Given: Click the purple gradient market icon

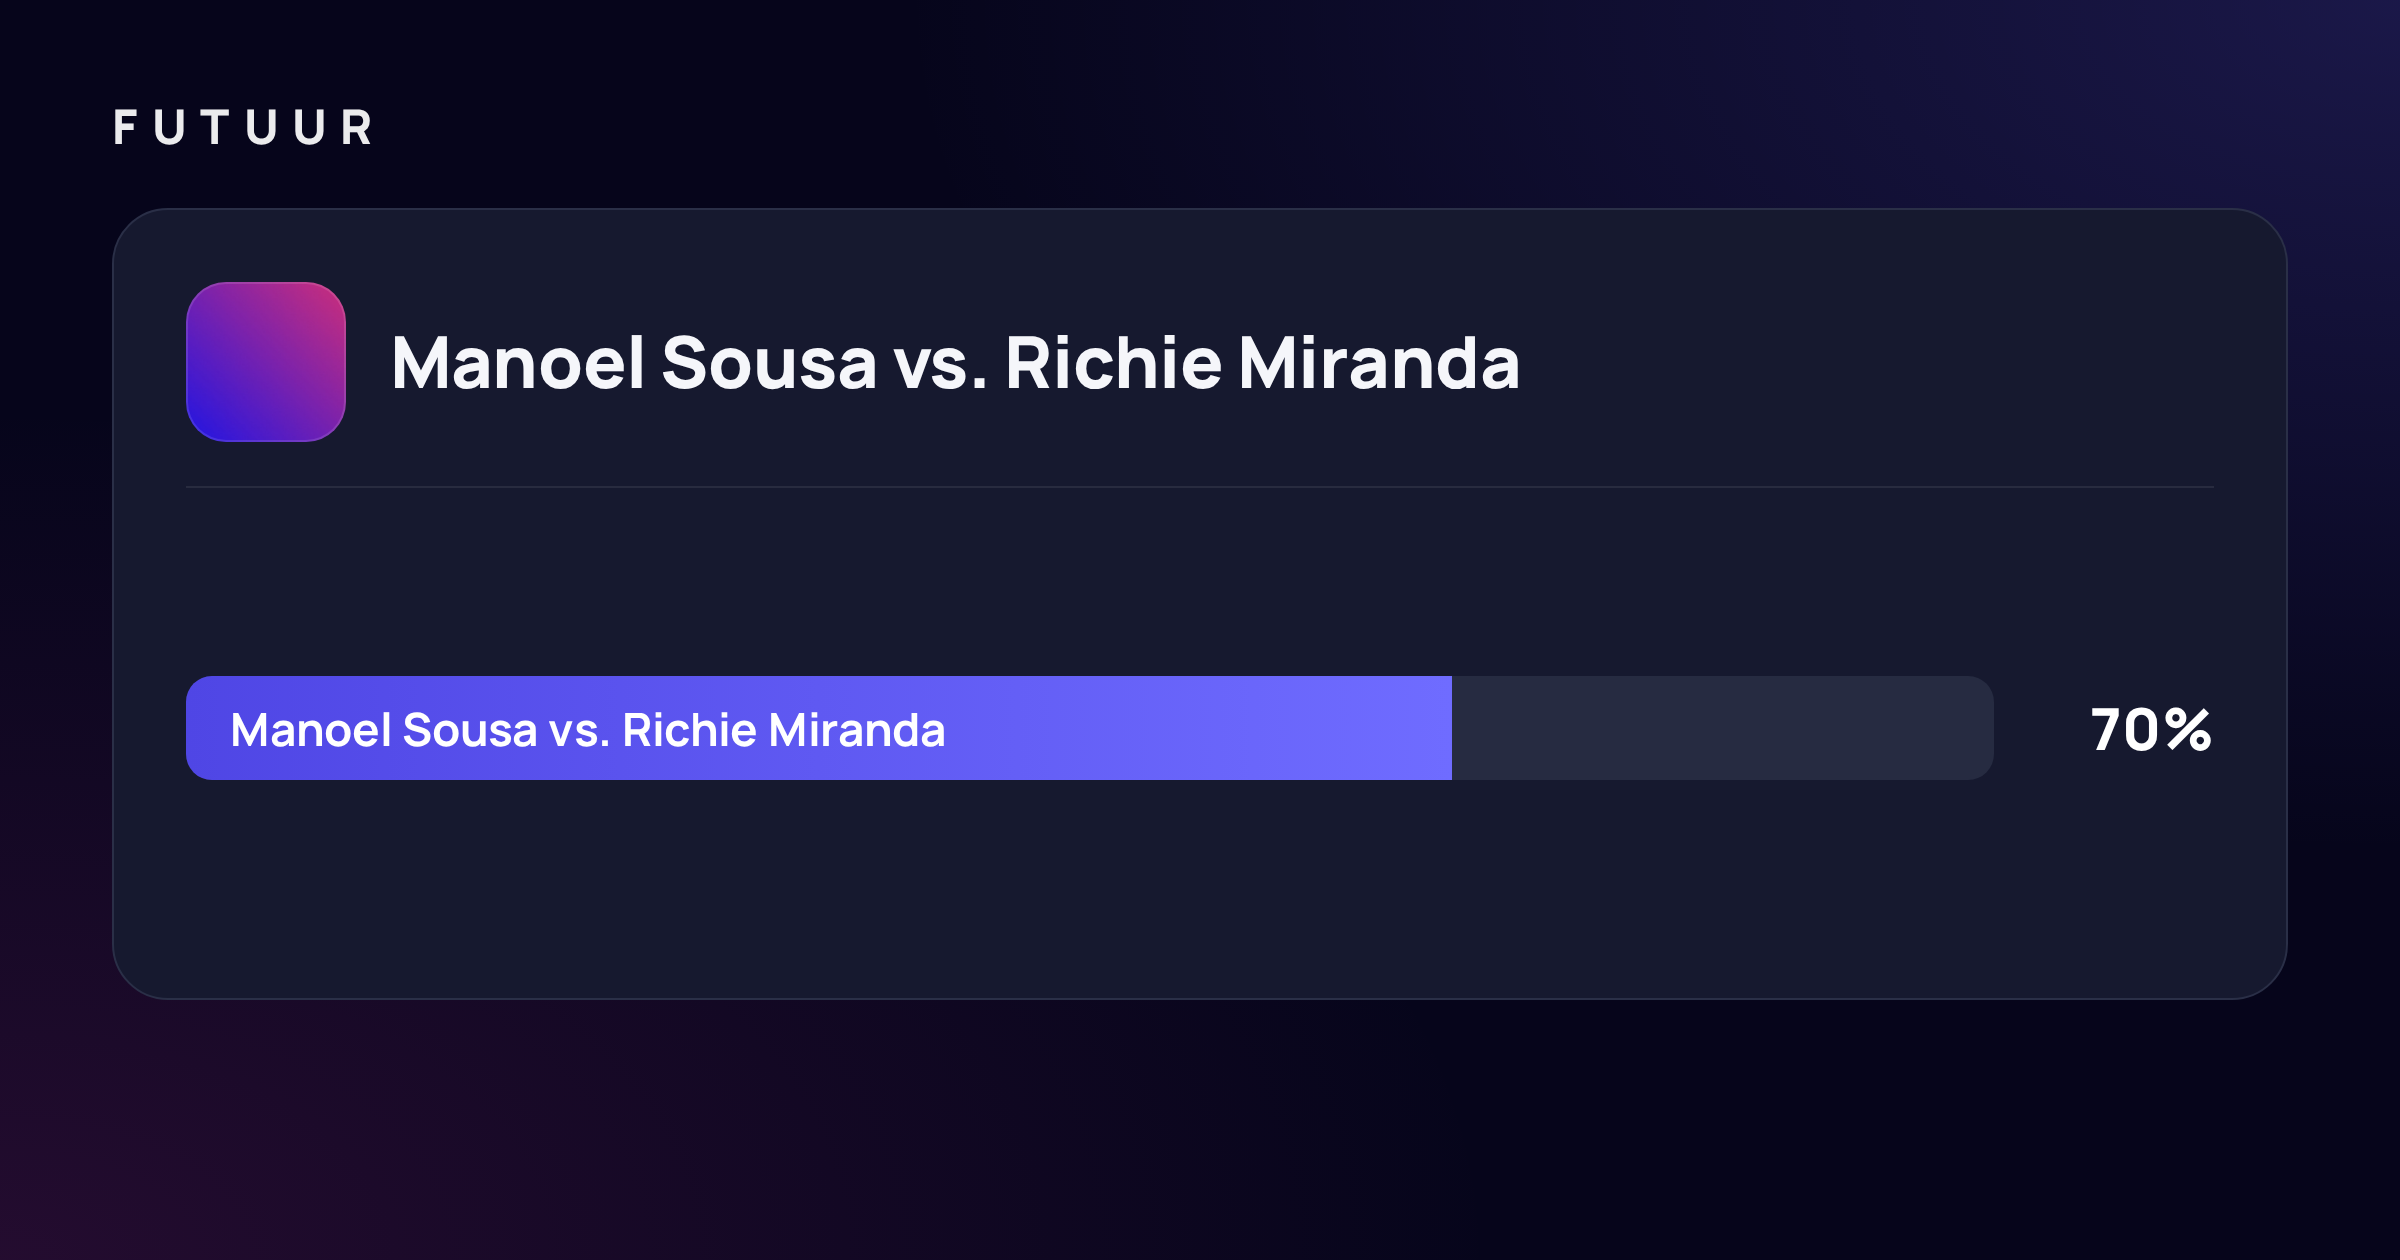Looking at the screenshot, I should click(x=266, y=362).
